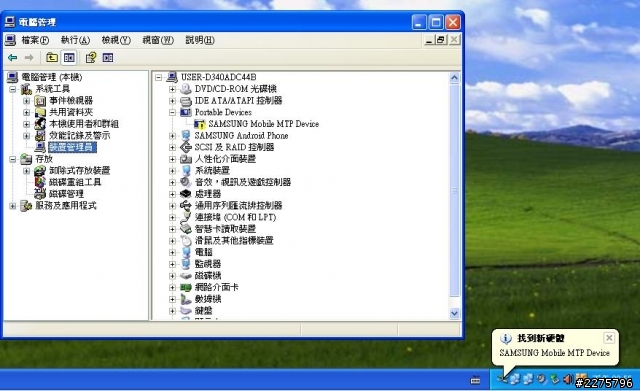Select 人性化介面裝置 category
Image resolution: width=640 pixels, height=391 pixels.
(x=225, y=159)
